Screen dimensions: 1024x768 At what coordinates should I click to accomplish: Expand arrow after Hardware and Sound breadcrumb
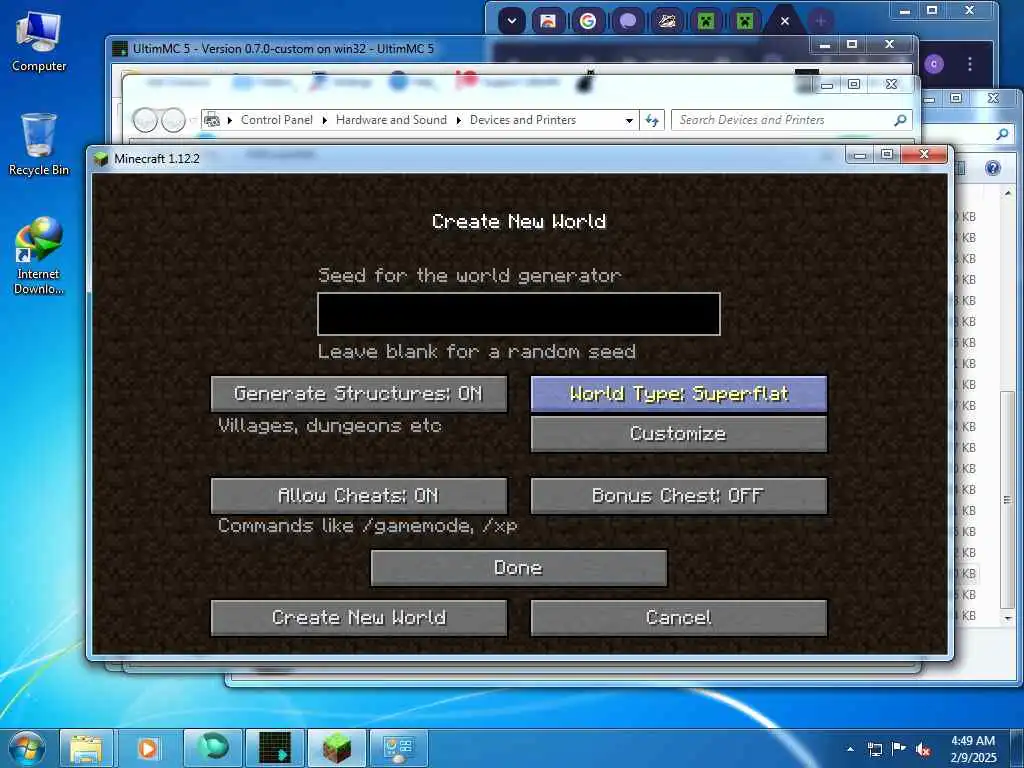(x=458, y=121)
